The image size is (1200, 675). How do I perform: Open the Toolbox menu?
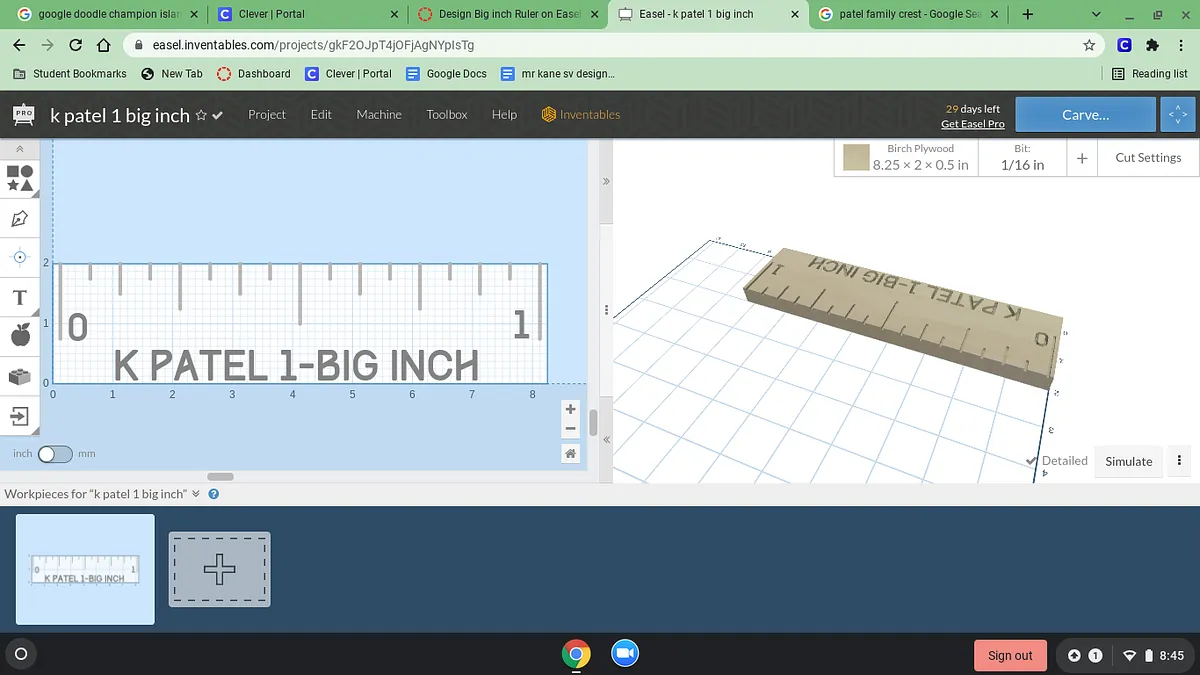pos(447,115)
